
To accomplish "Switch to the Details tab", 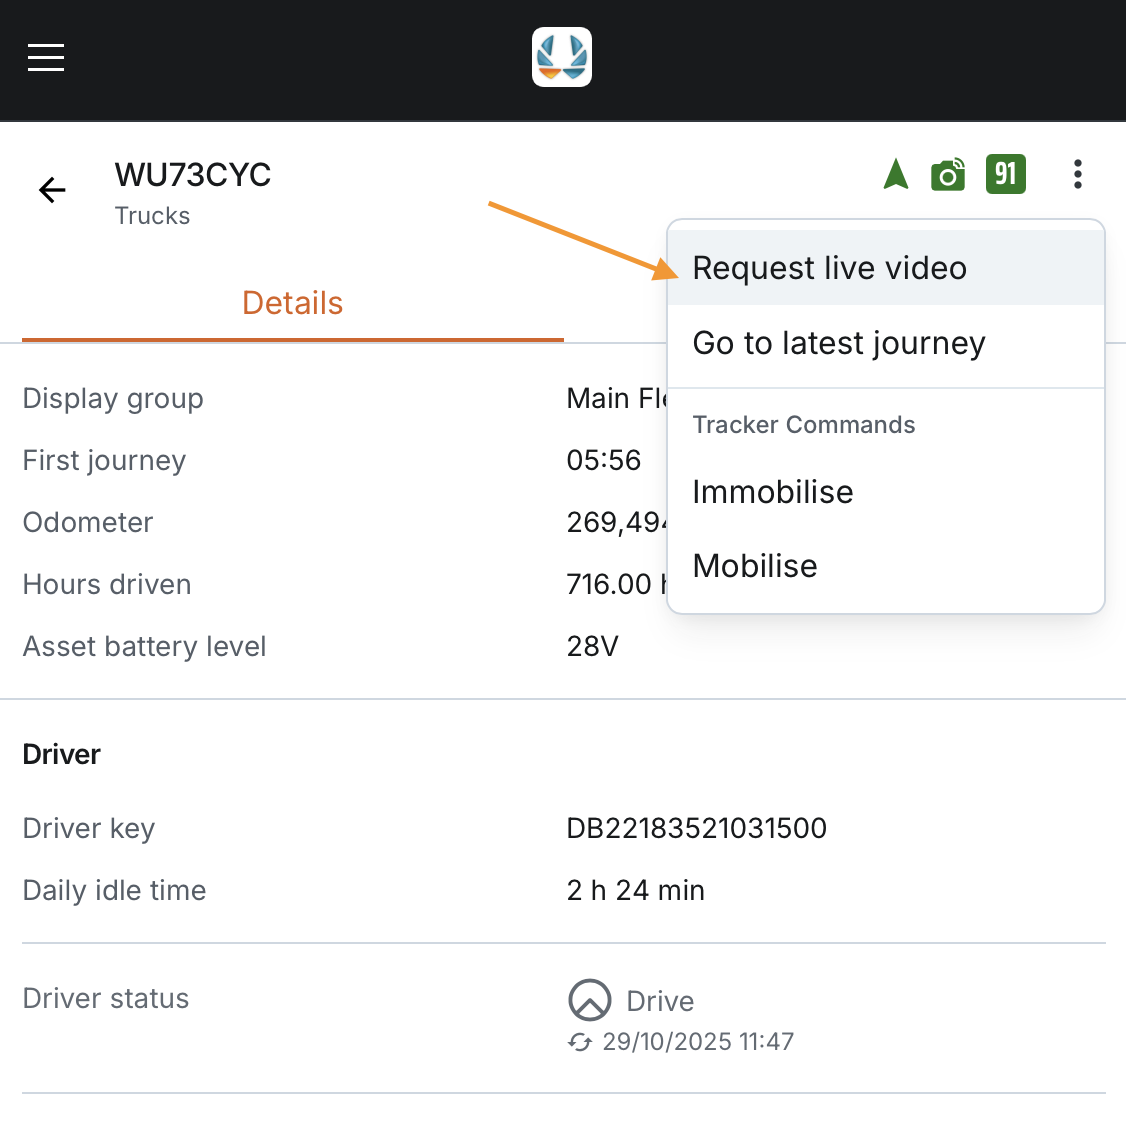I will coord(292,303).
